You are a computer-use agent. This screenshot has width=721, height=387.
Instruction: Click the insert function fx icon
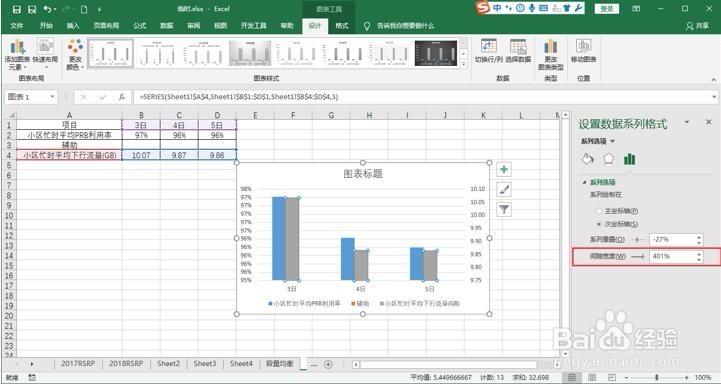(x=121, y=97)
